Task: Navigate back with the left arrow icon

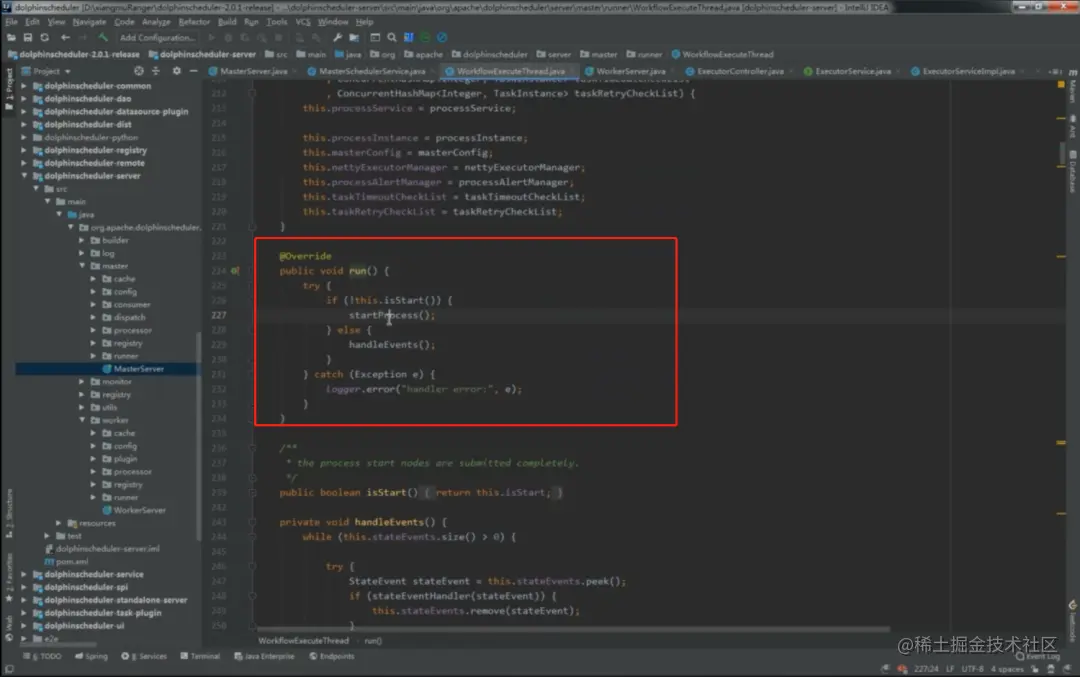Action: [65, 38]
